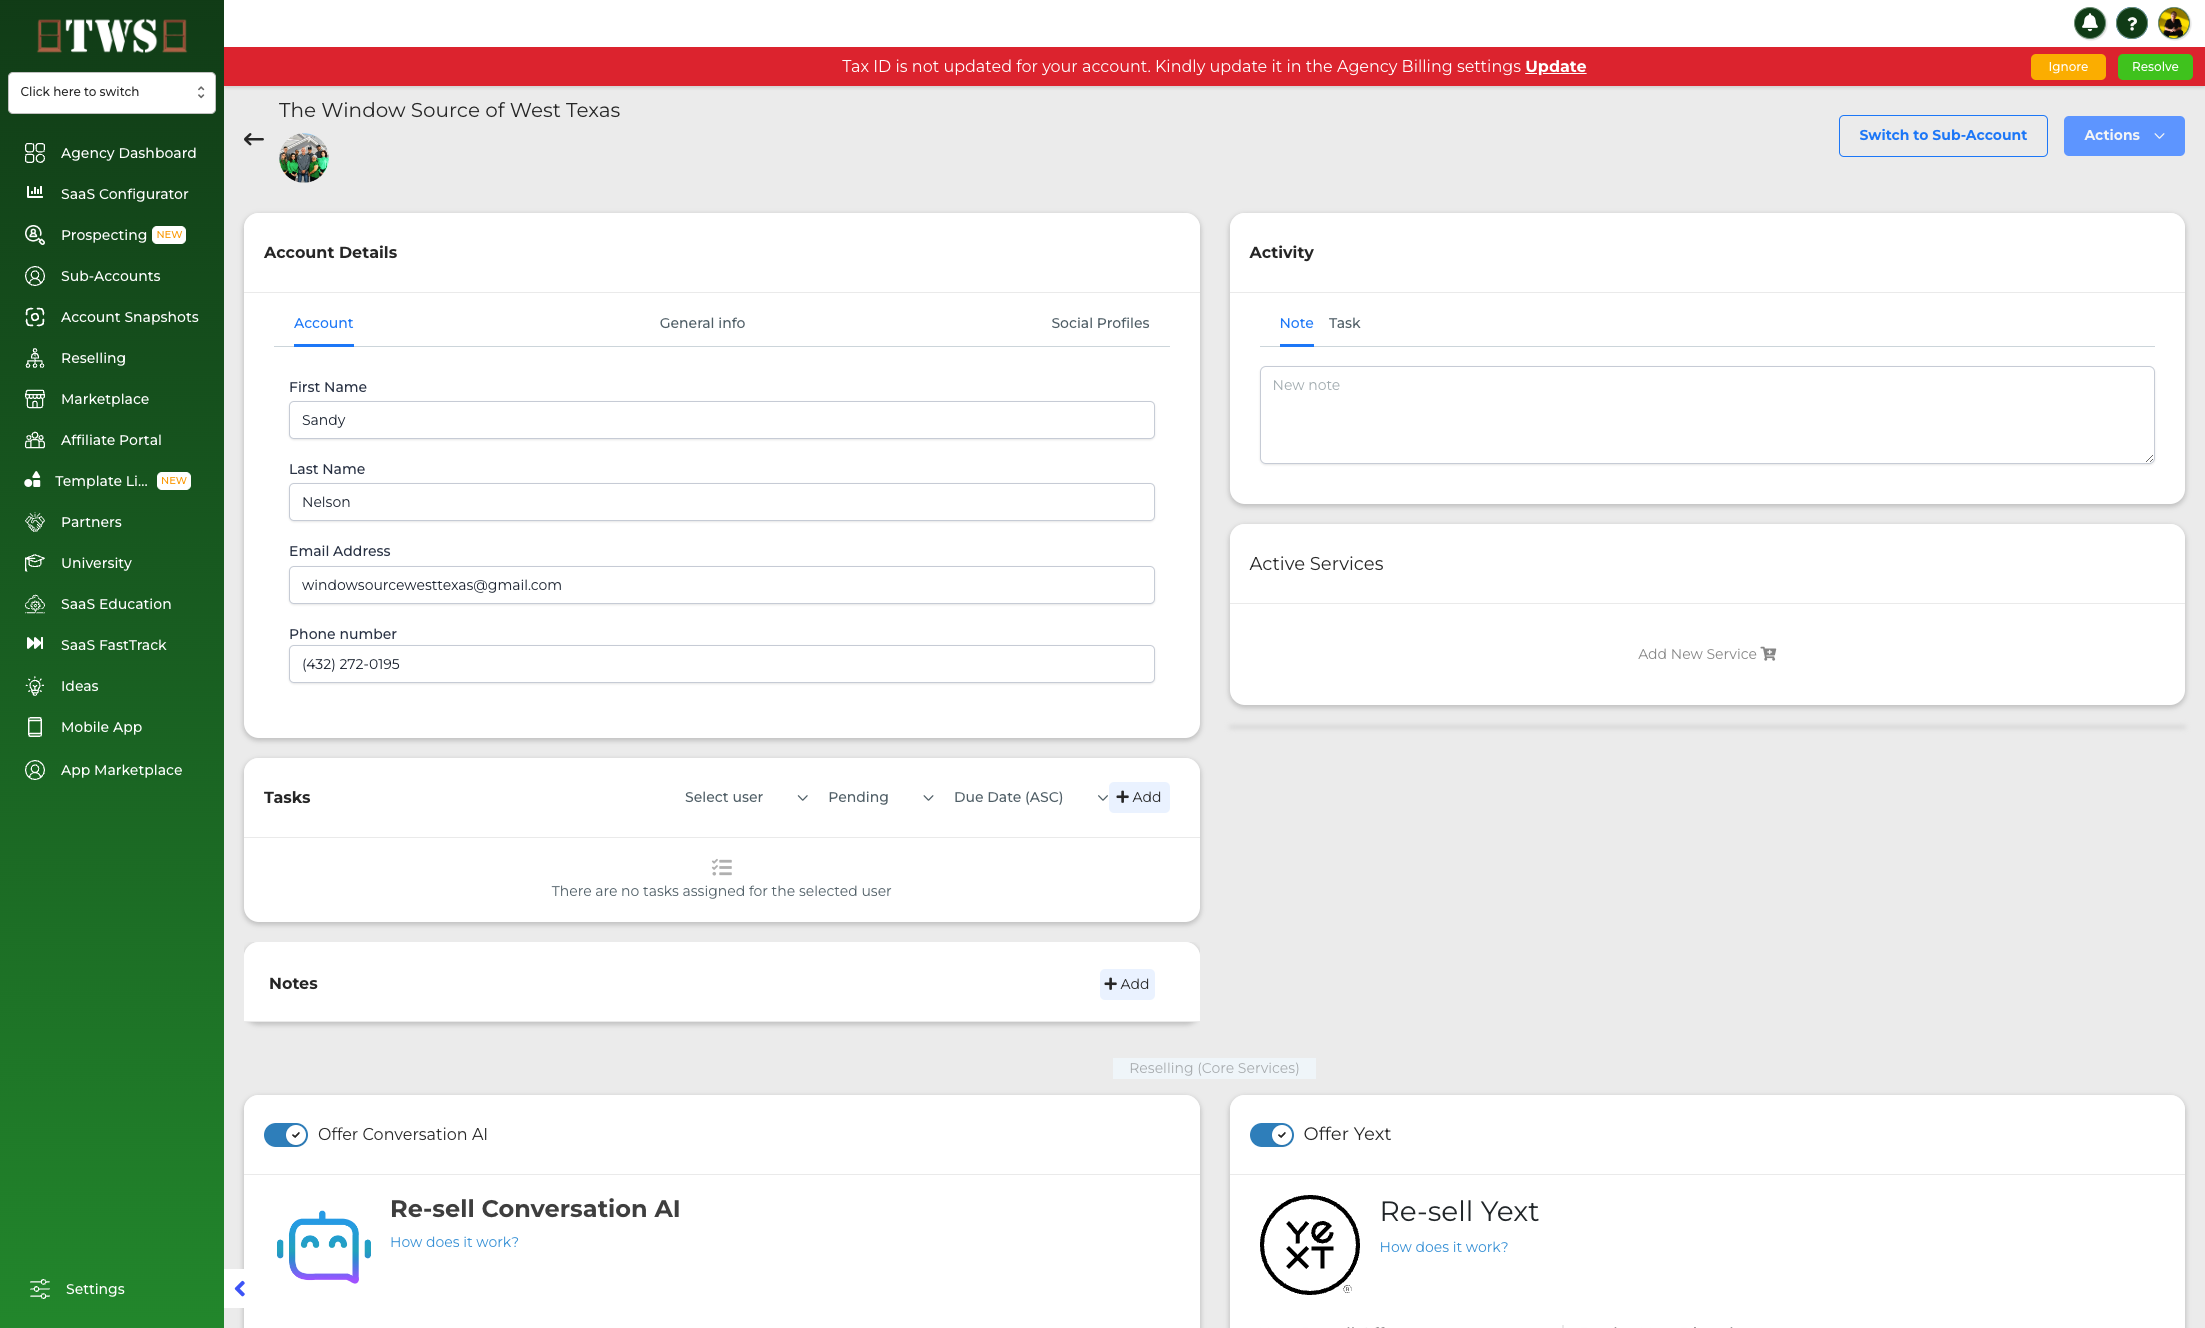
Task: Click the New note text area
Action: (x=1707, y=415)
